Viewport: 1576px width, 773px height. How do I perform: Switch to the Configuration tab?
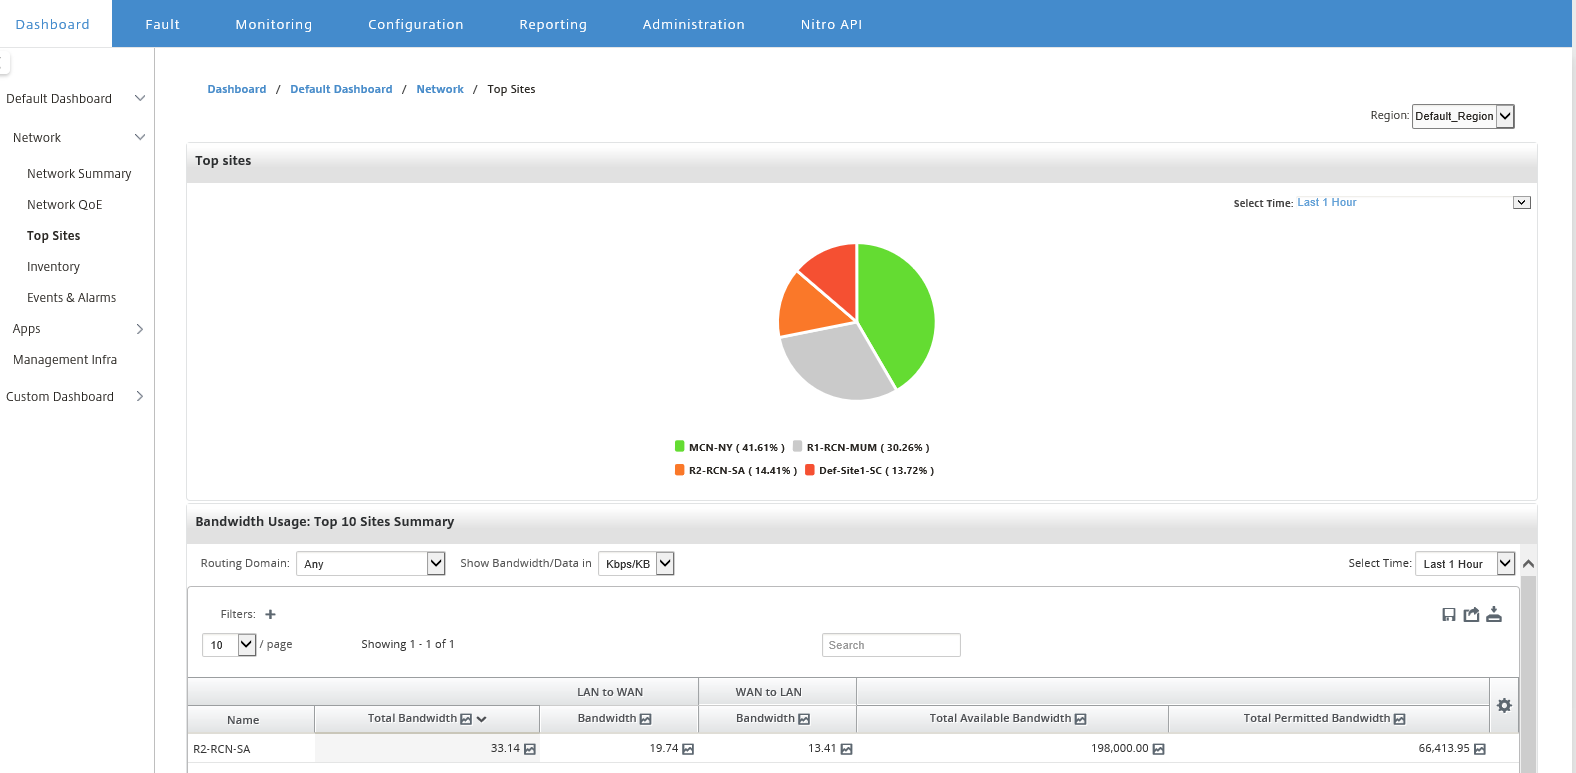(416, 24)
